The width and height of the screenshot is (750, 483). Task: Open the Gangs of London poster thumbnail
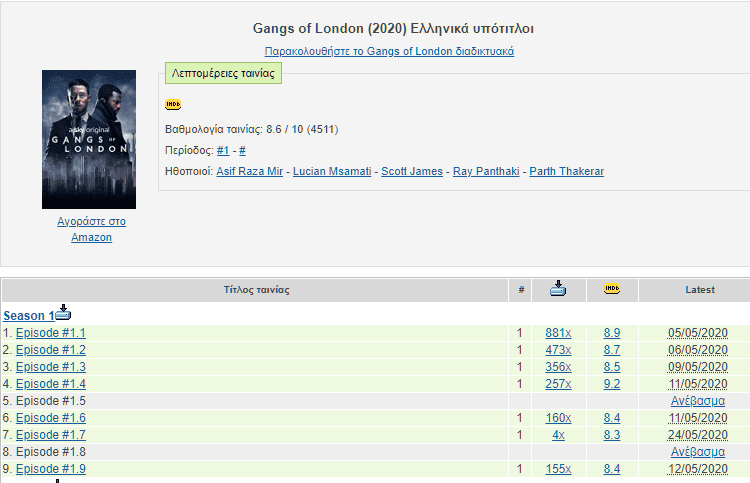(89, 139)
